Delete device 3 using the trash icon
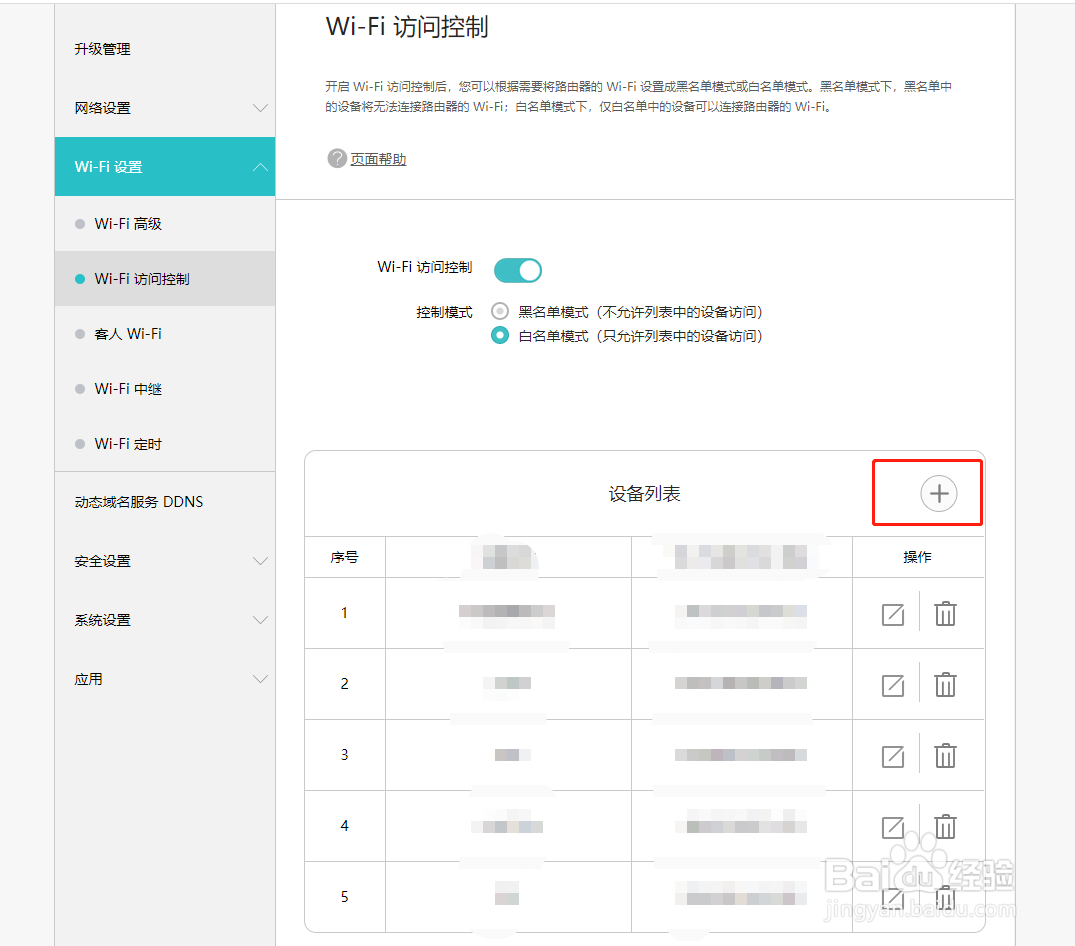The height and width of the screenshot is (946, 1075). click(945, 755)
